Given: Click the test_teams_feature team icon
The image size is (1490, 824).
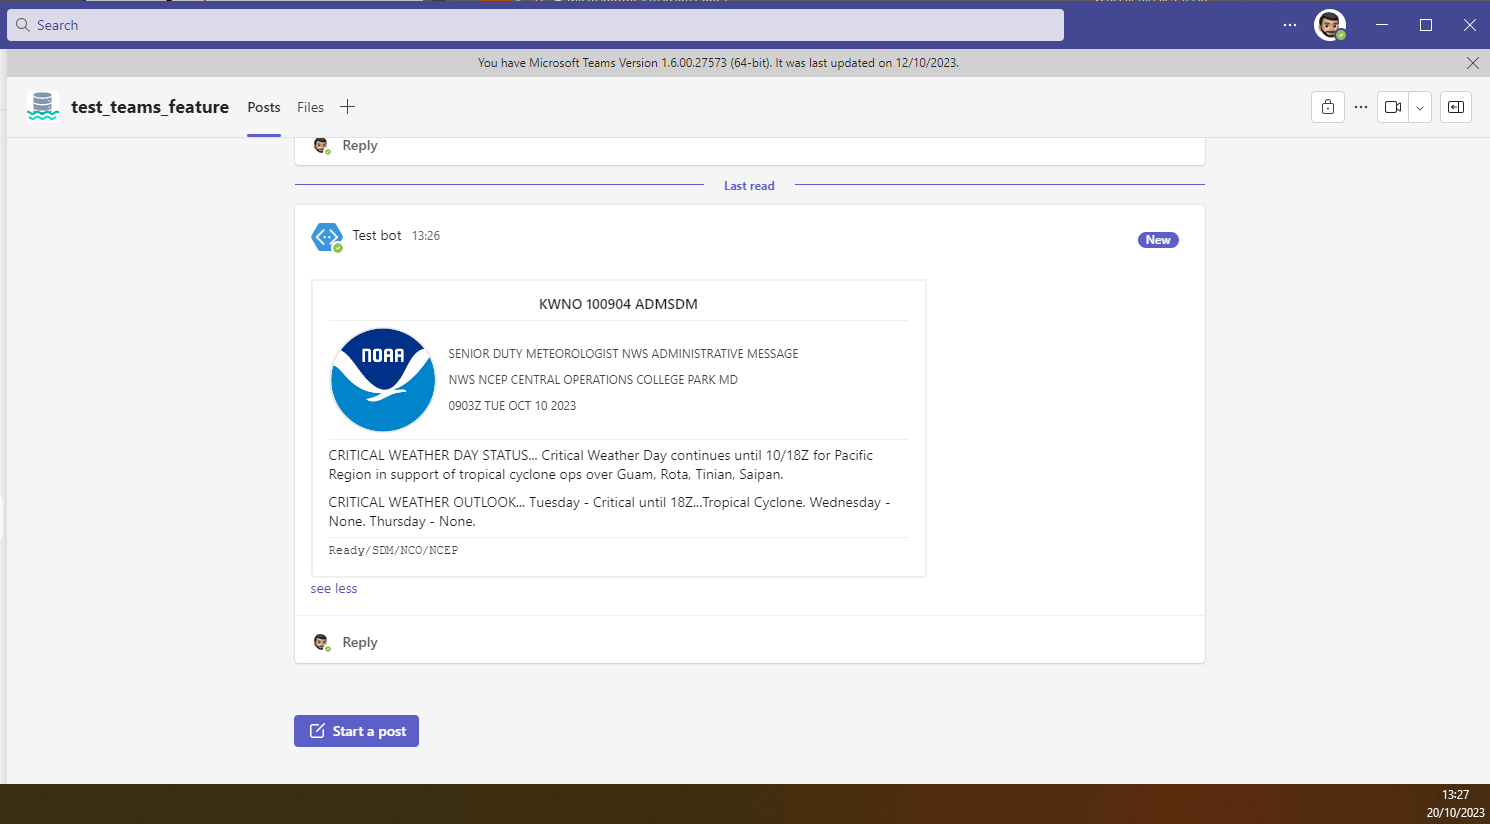Looking at the screenshot, I should [x=42, y=106].
